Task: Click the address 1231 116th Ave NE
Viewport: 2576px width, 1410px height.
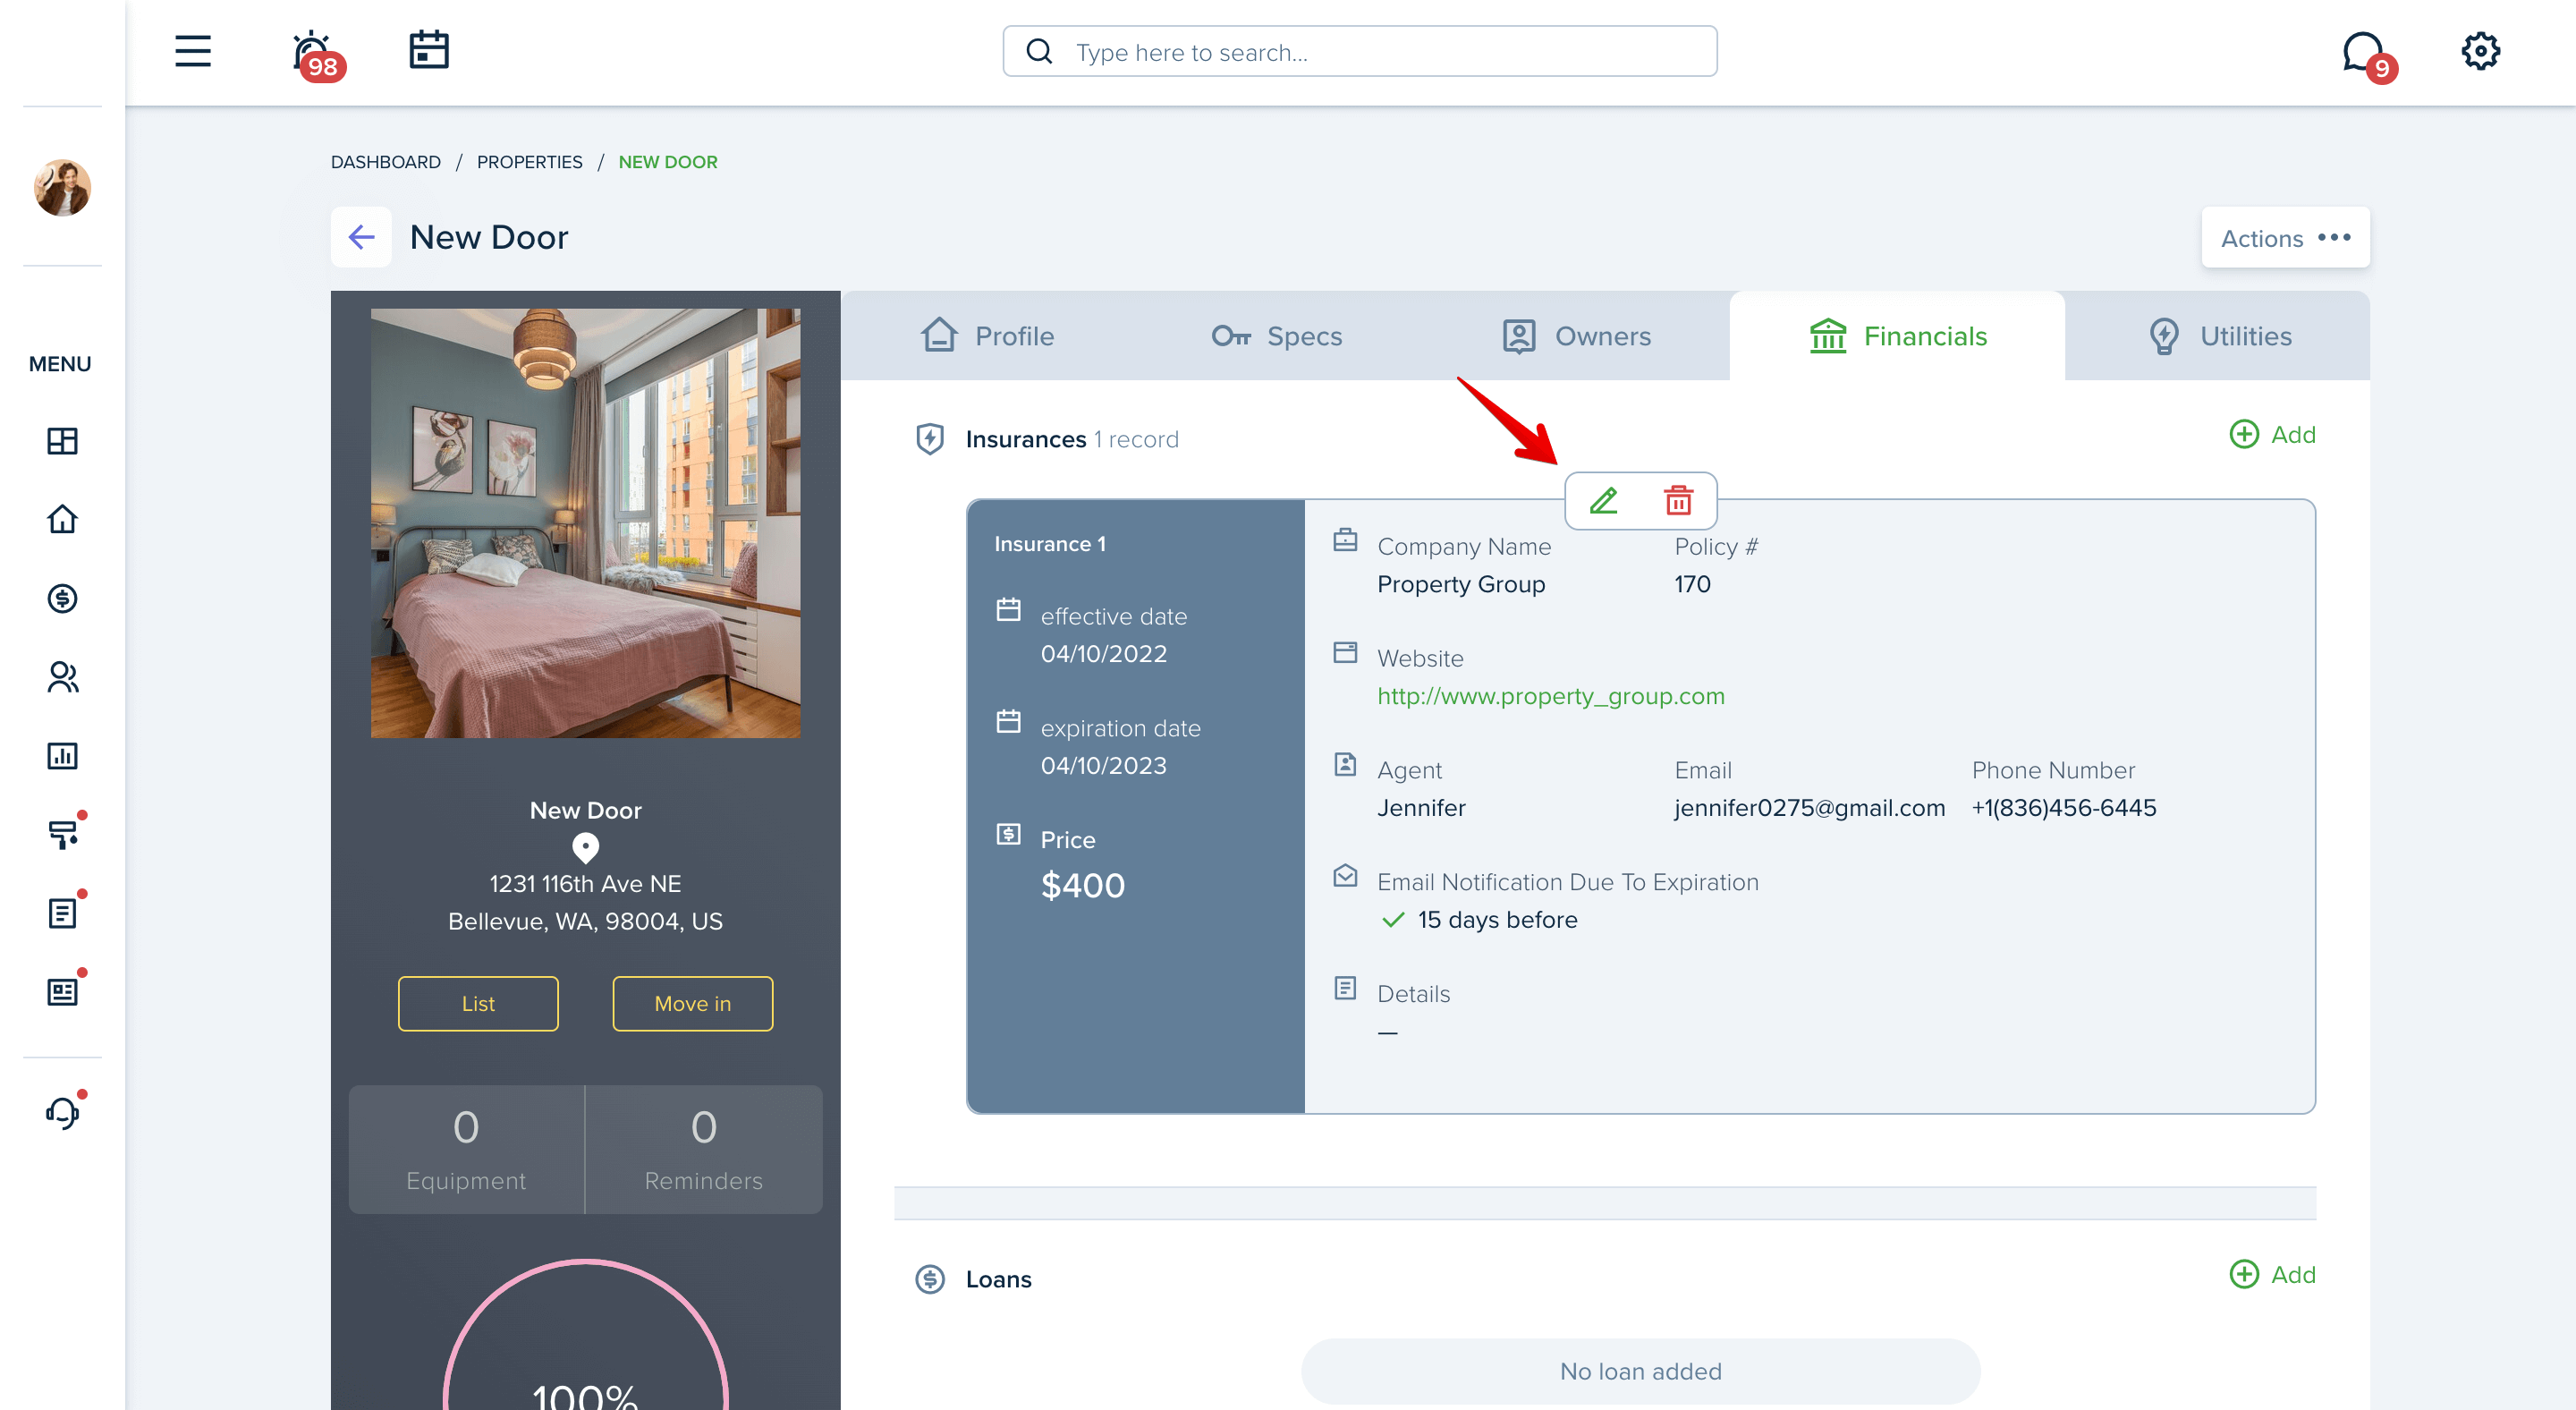Action: (585, 884)
